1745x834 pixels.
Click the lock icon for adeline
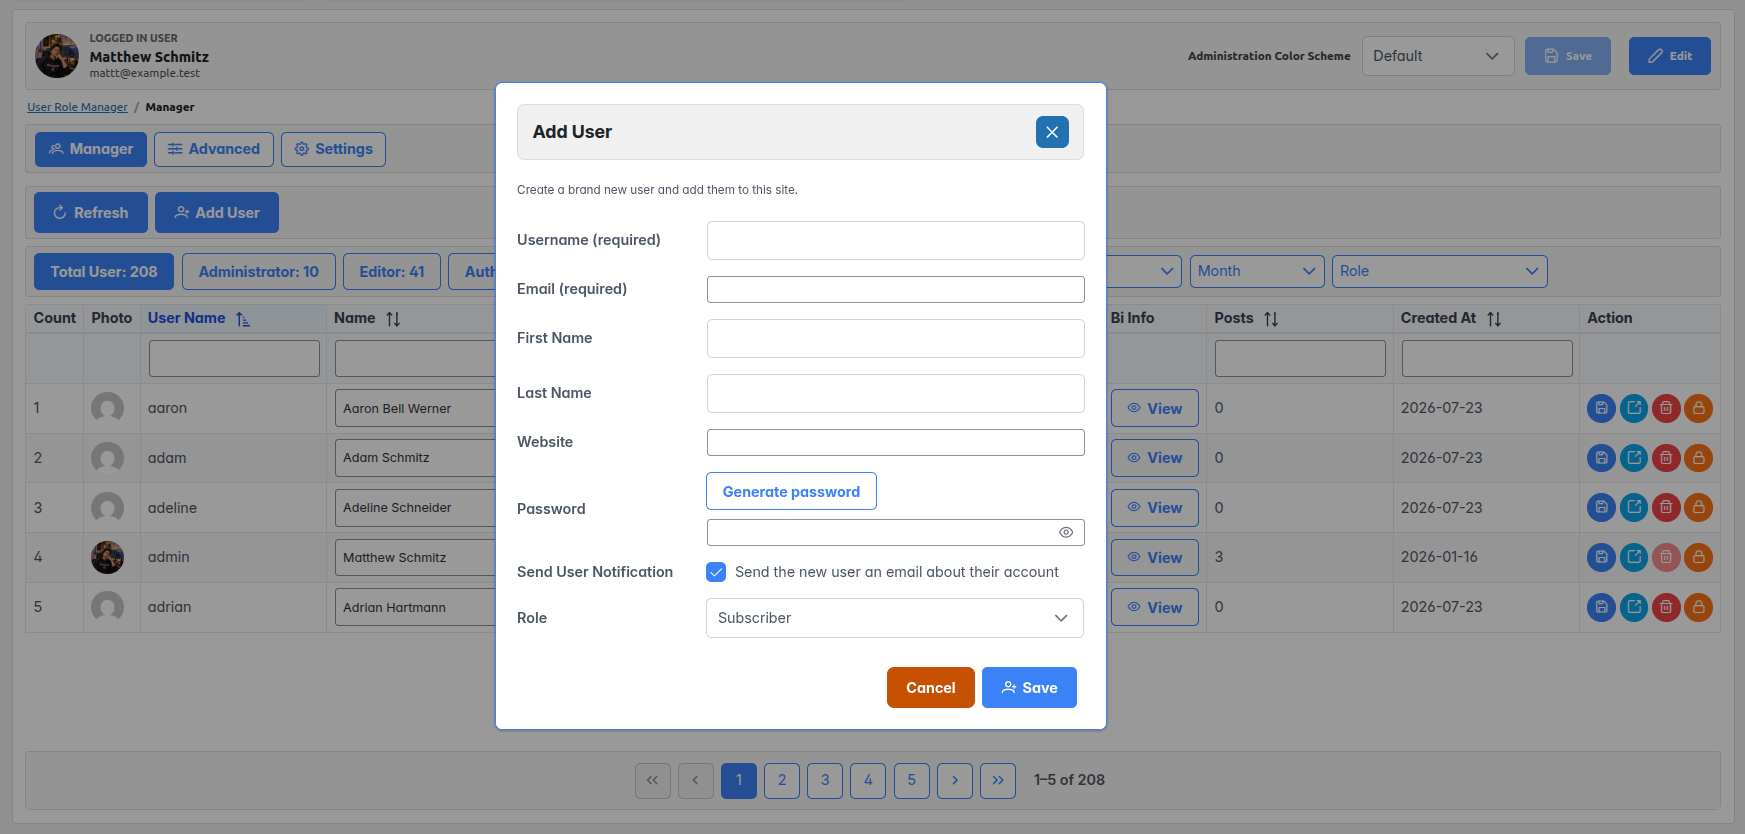point(1698,507)
